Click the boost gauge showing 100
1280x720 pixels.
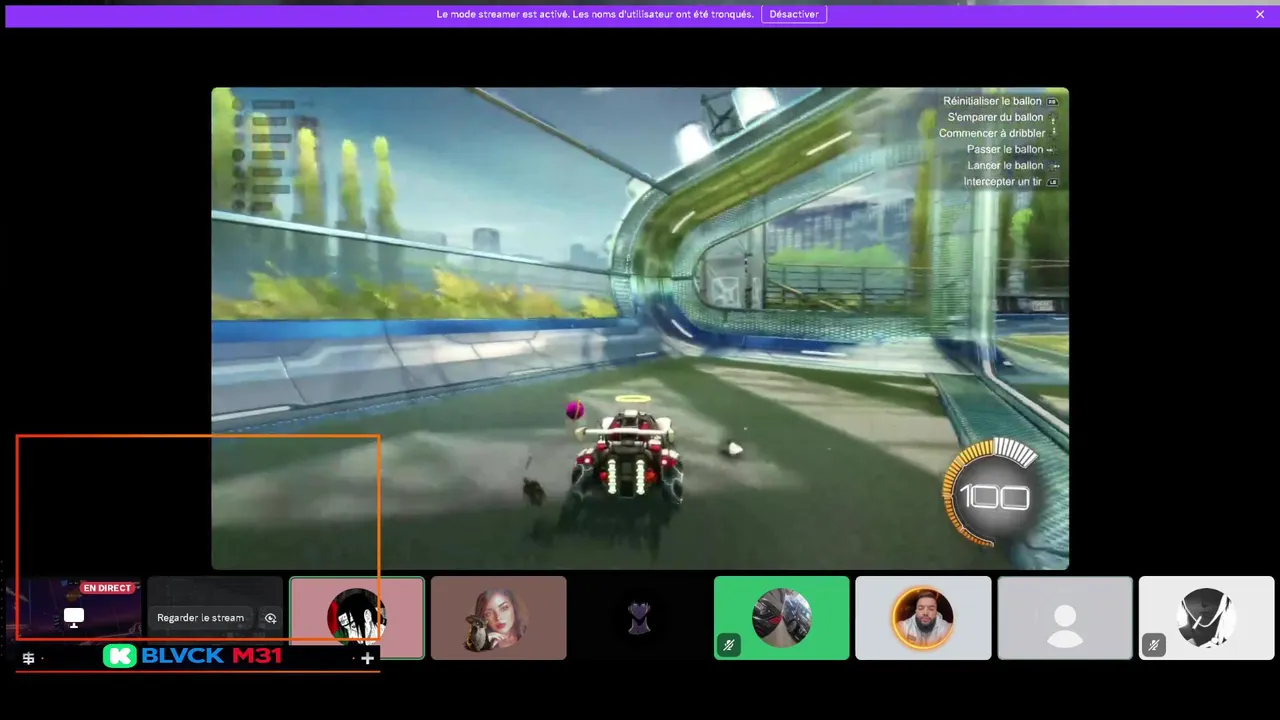[992, 495]
